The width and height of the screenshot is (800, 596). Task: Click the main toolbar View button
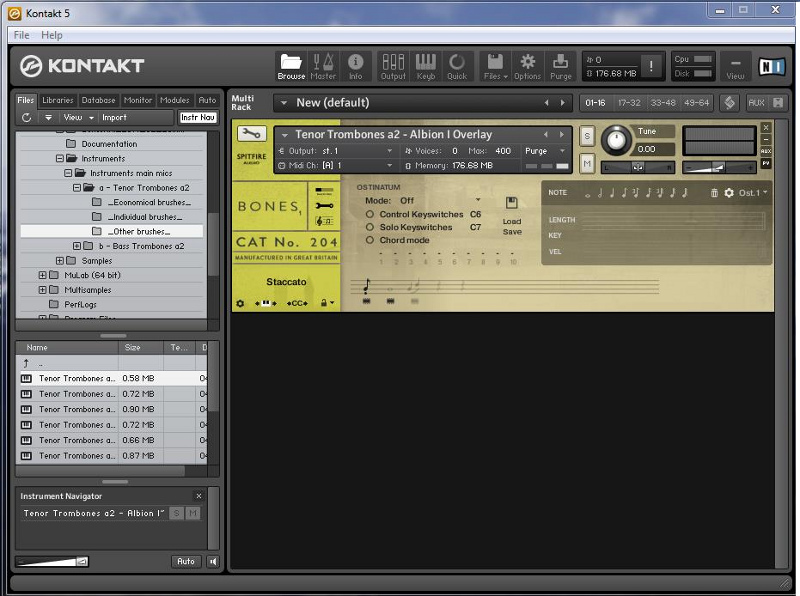735,66
